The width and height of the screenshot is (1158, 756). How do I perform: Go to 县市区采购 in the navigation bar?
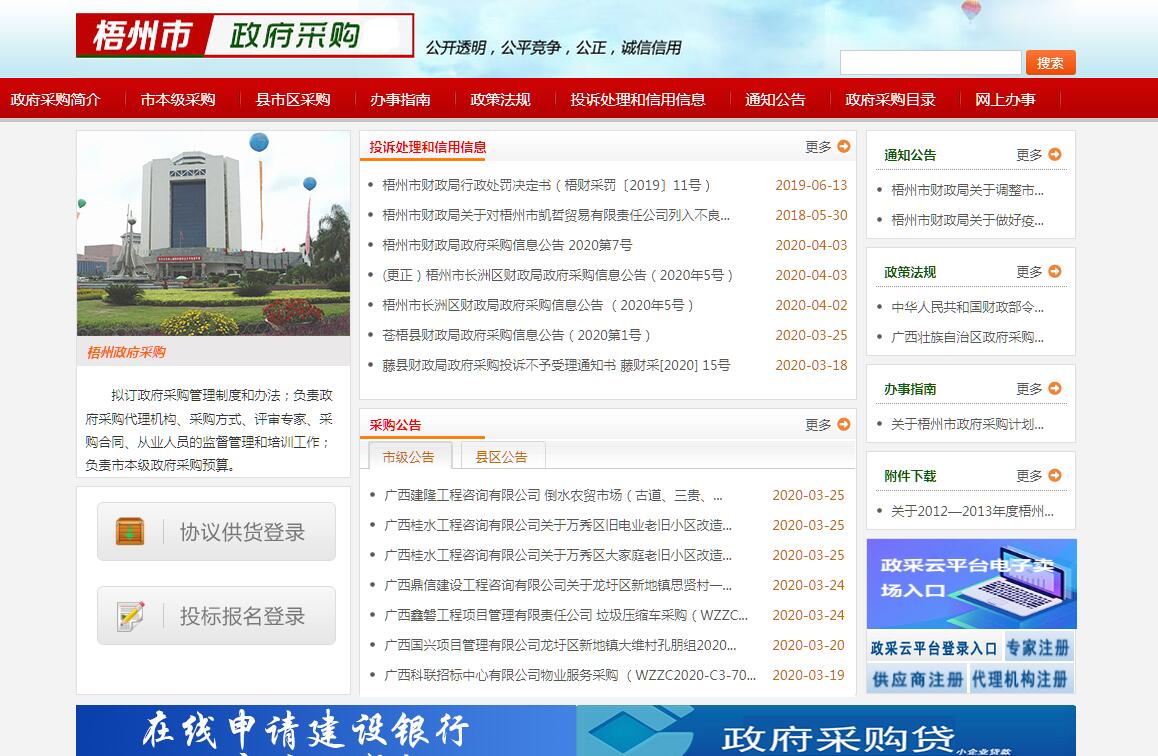[292, 99]
